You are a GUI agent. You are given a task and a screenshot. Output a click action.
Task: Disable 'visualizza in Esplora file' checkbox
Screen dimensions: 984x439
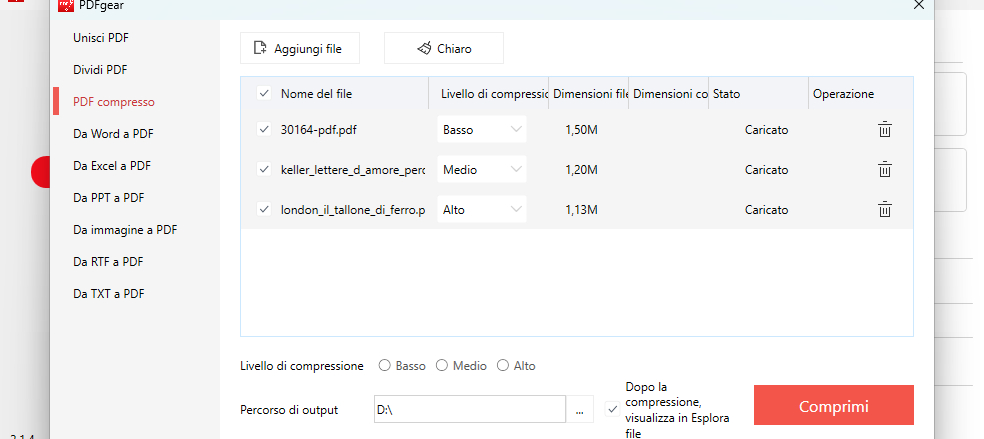tap(612, 409)
